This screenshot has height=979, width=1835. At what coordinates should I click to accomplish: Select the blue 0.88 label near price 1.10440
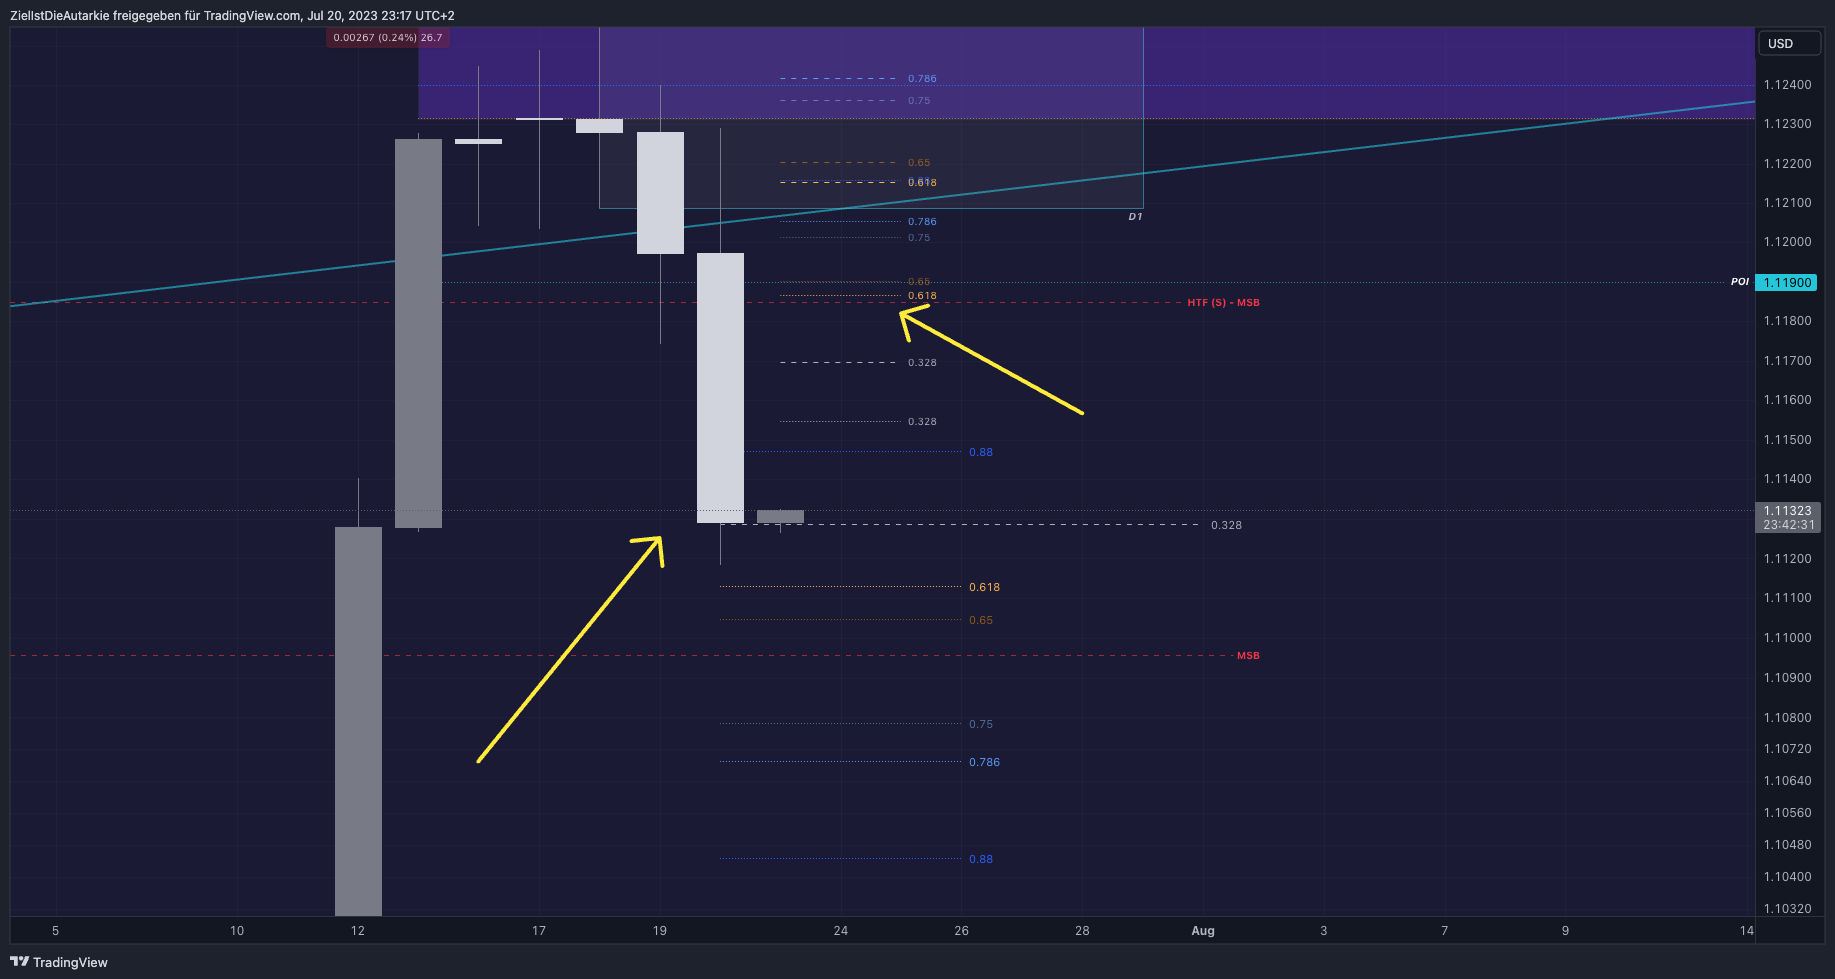click(981, 859)
